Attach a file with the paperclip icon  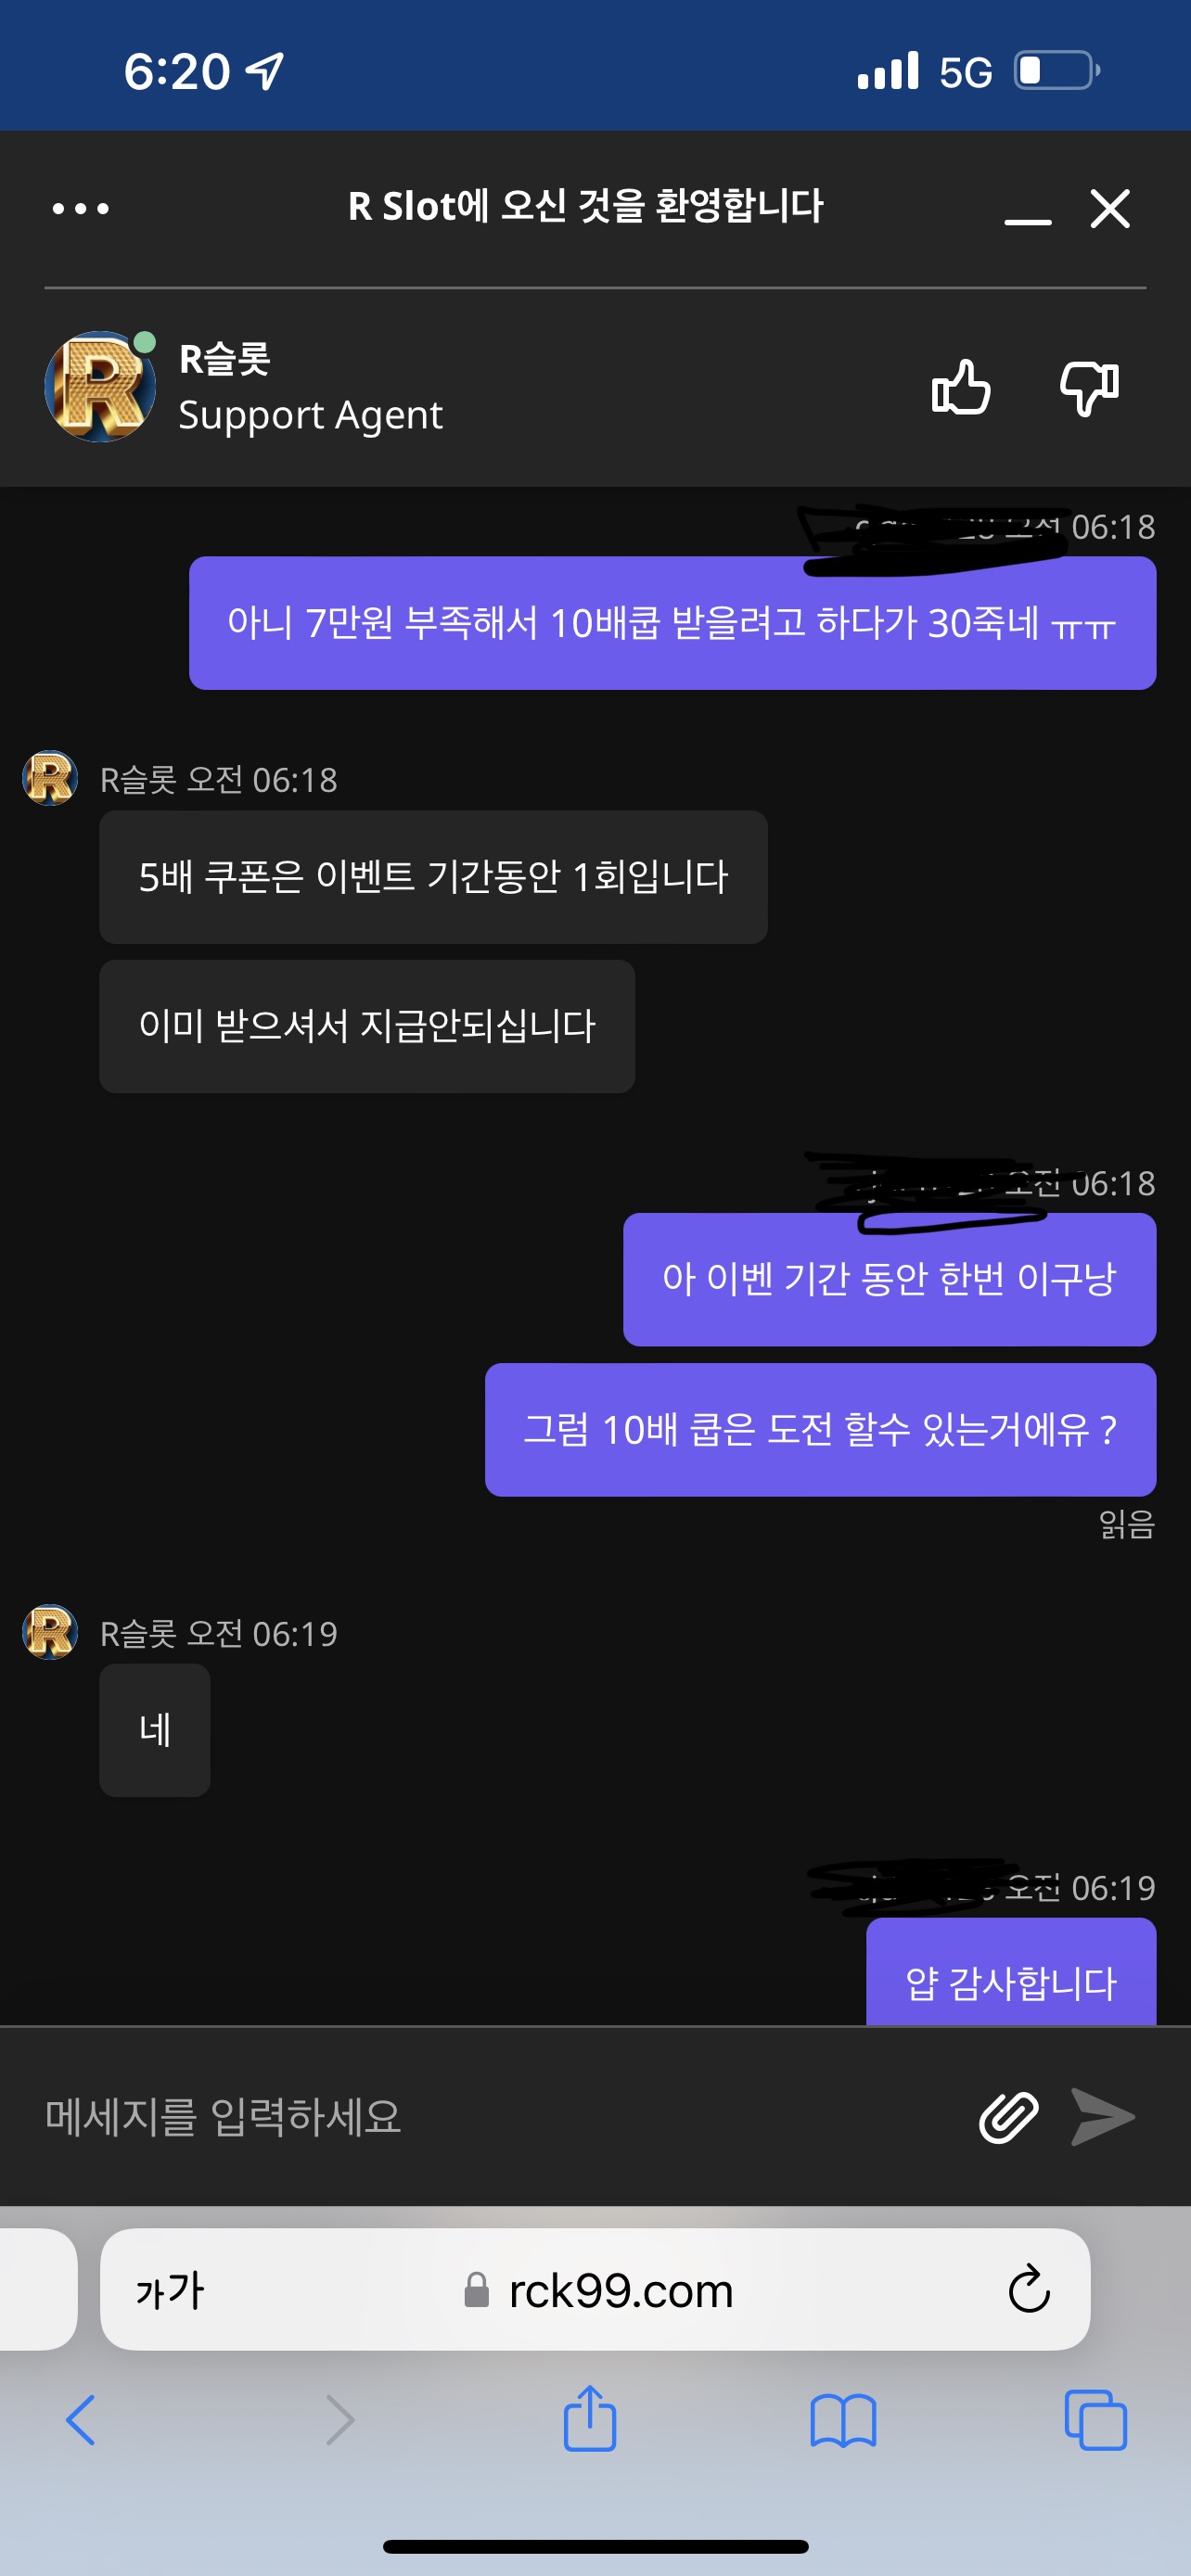tap(1008, 2116)
